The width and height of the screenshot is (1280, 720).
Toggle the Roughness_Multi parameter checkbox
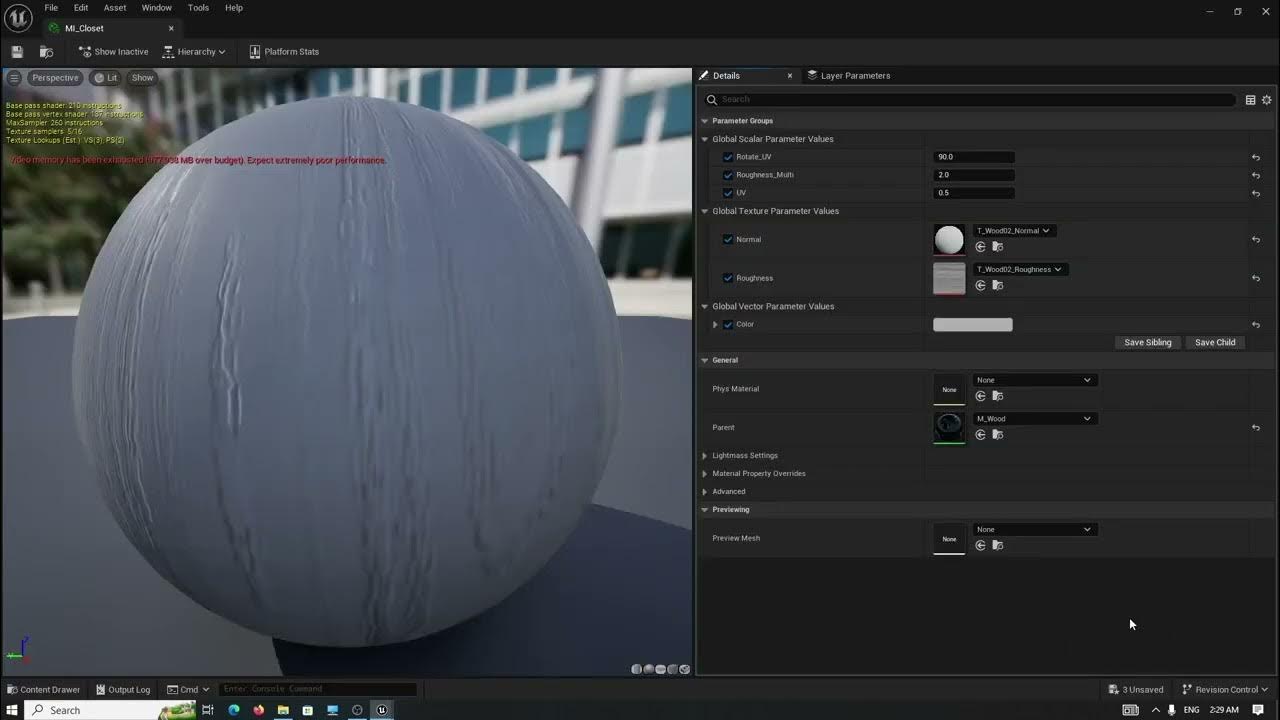tap(728, 175)
